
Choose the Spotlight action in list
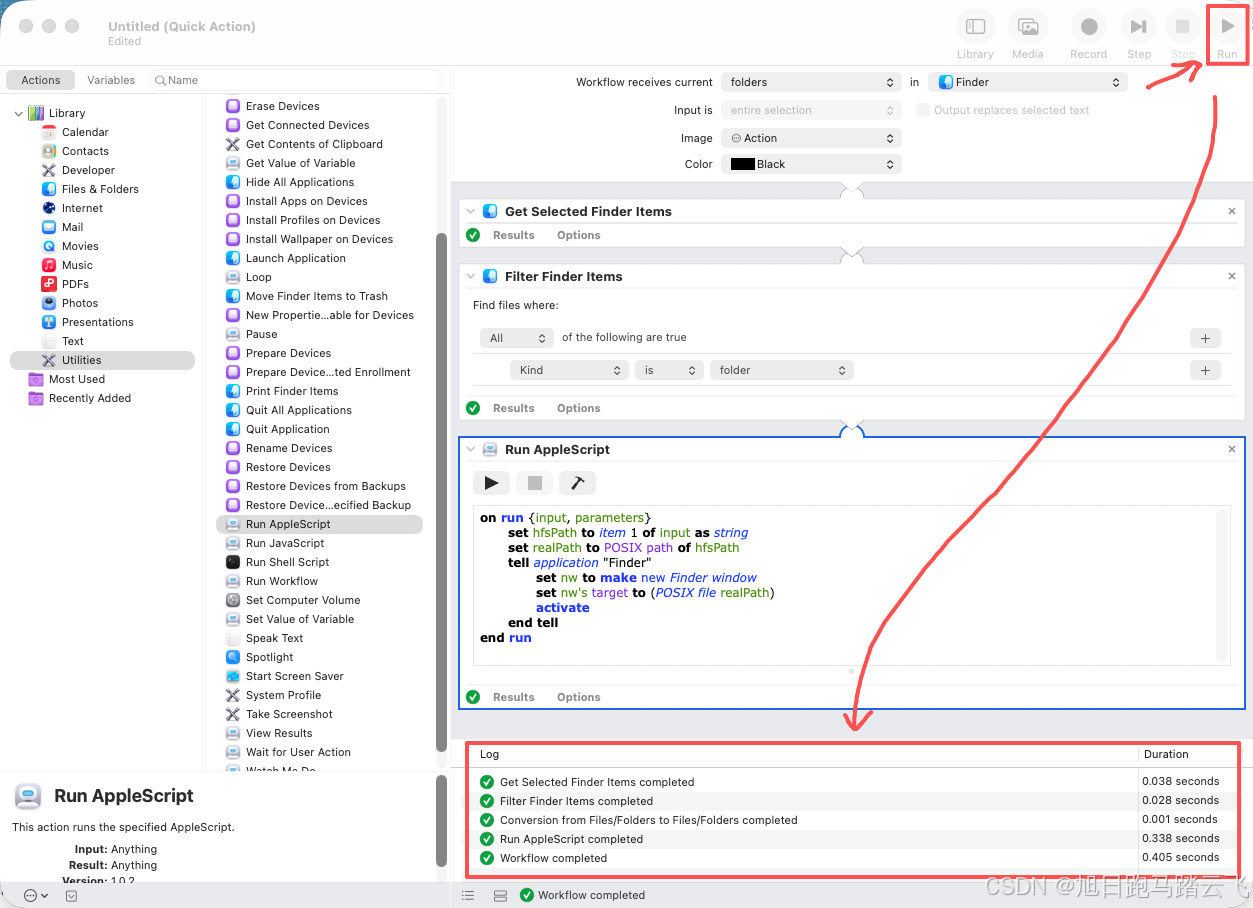(269, 657)
